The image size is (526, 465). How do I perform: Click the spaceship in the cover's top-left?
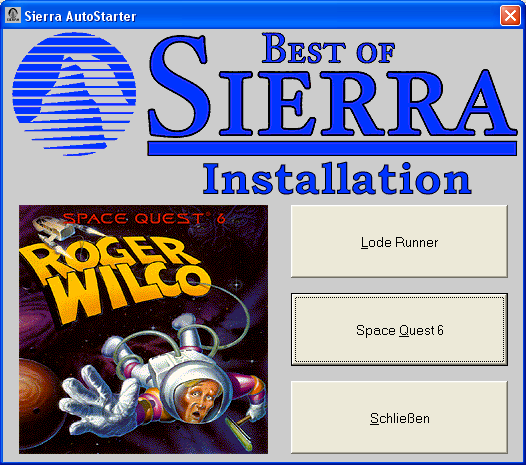point(55,228)
